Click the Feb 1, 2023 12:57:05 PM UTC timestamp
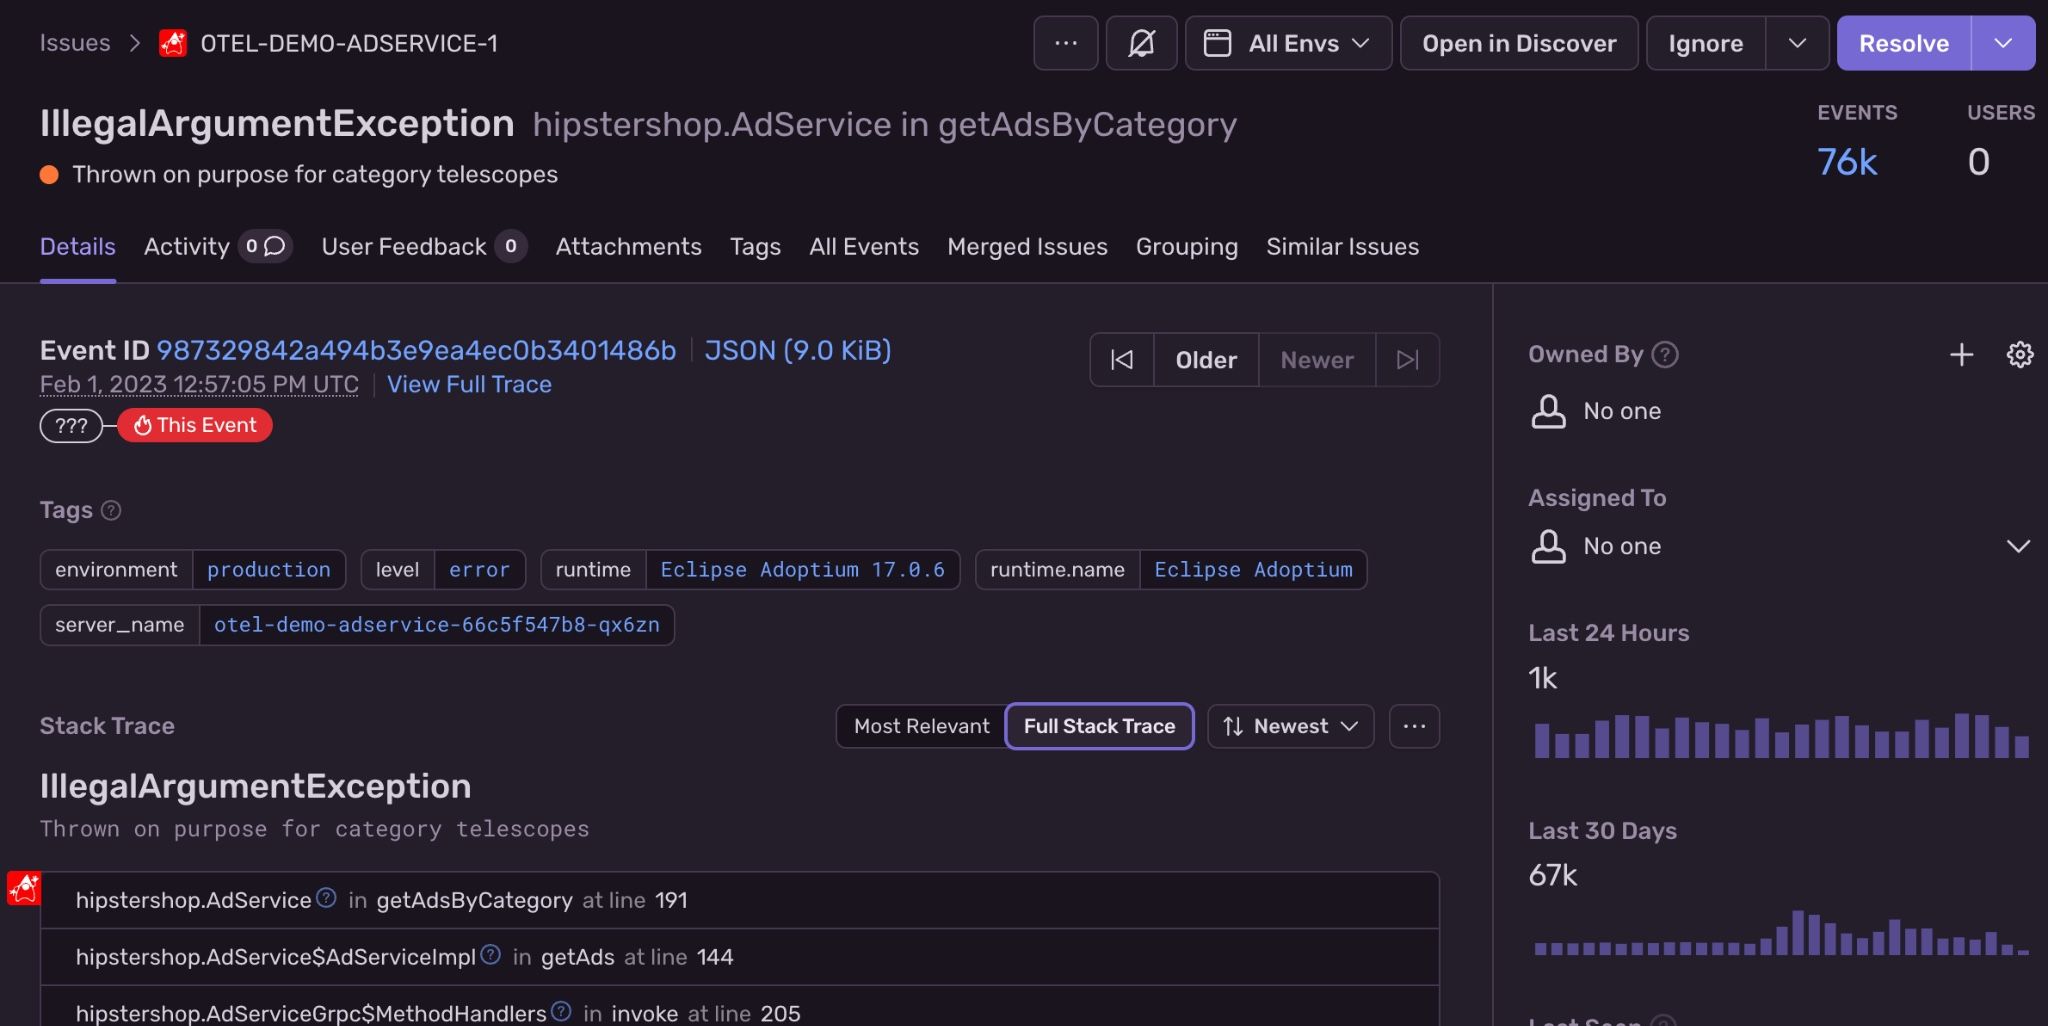This screenshot has height=1026, width=2048. (x=199, y=385)
